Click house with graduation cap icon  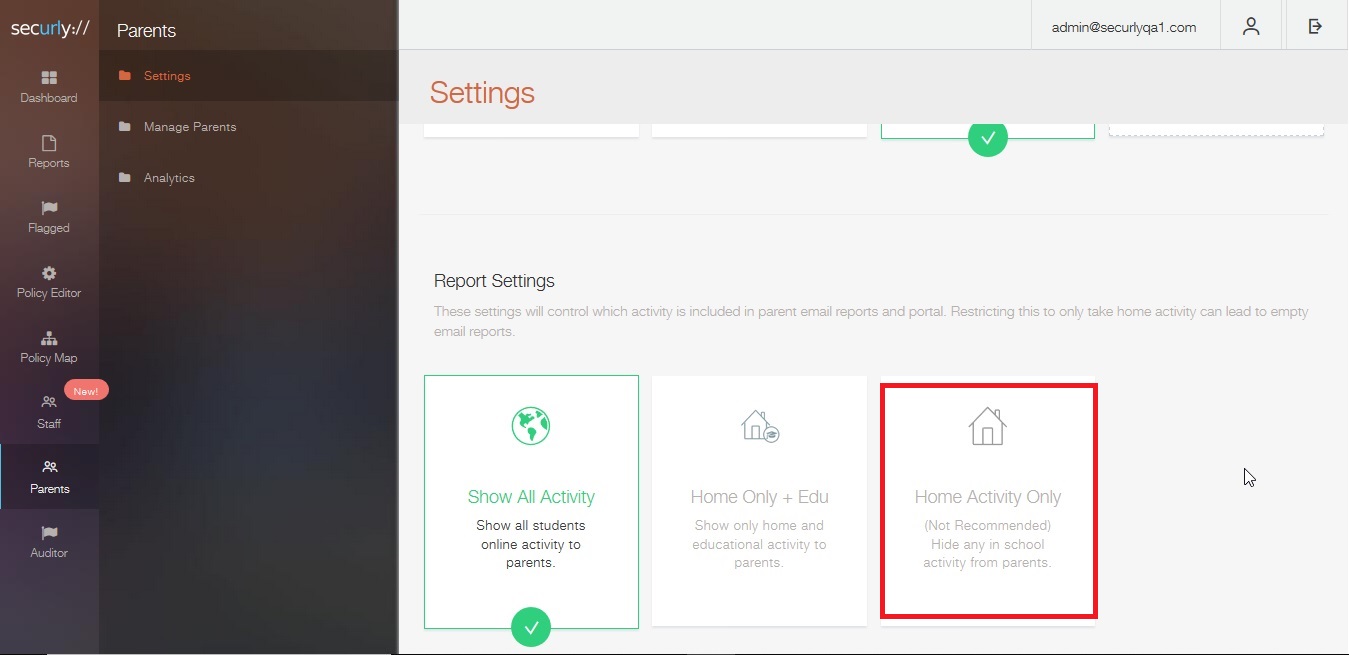point(759,426)
